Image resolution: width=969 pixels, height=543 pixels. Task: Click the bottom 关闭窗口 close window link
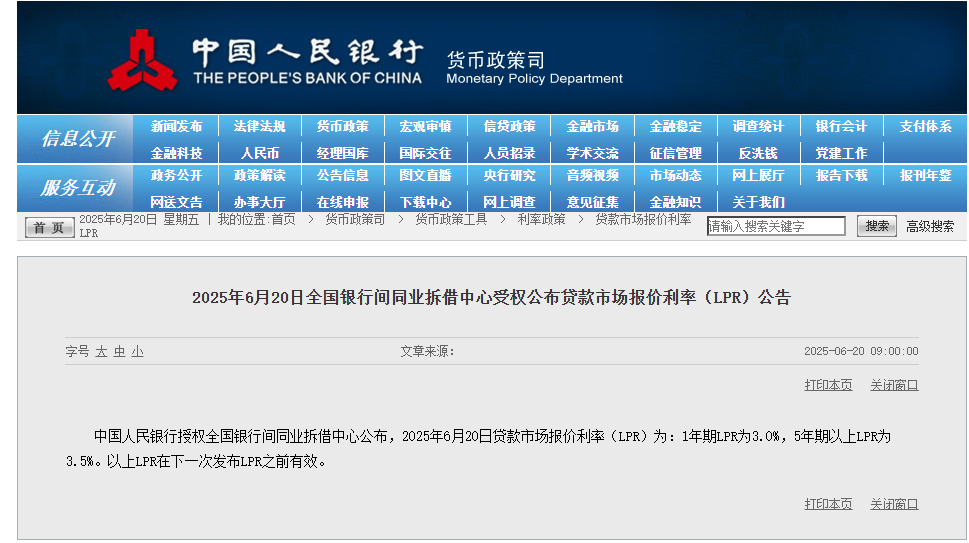point(893,504)
